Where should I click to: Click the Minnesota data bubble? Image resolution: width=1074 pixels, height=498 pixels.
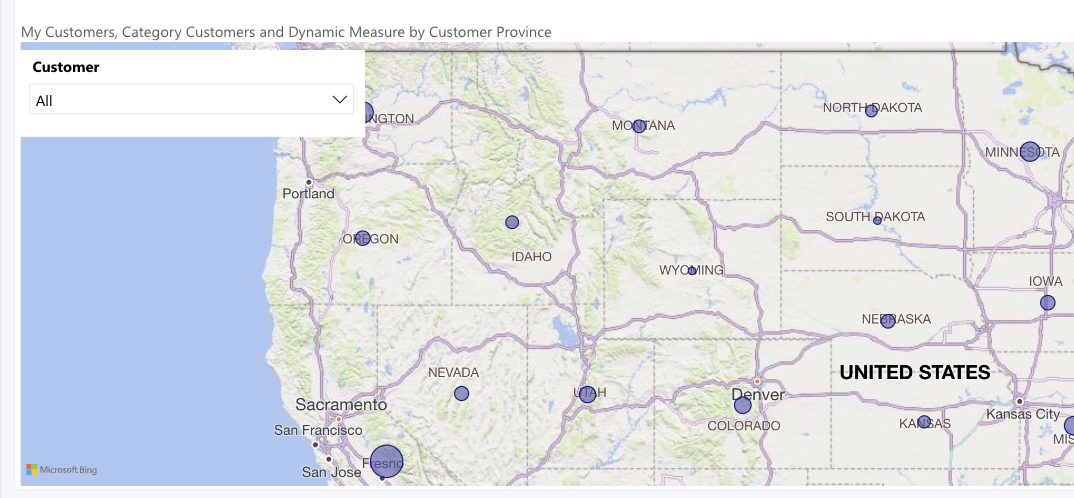click(x=1029, y=151)
